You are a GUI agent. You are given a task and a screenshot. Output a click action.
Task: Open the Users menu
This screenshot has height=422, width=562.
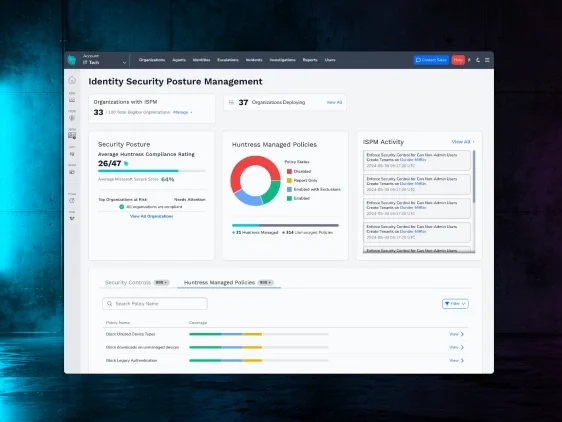[330, 60]
